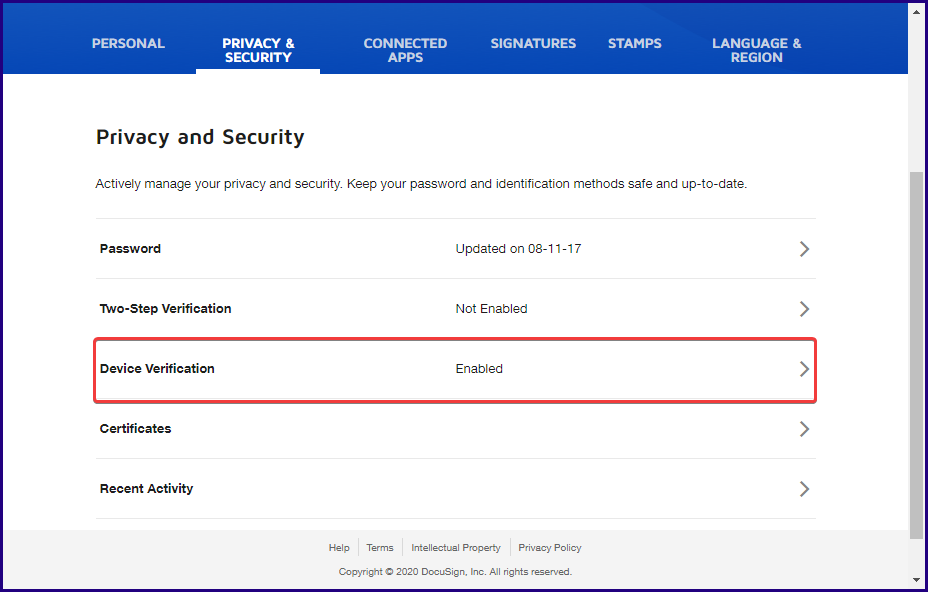Image resolution: width=928 pixels, height=592 pixels.
Task: Click the Recent Activity chevron
Action: pos(804,489)
